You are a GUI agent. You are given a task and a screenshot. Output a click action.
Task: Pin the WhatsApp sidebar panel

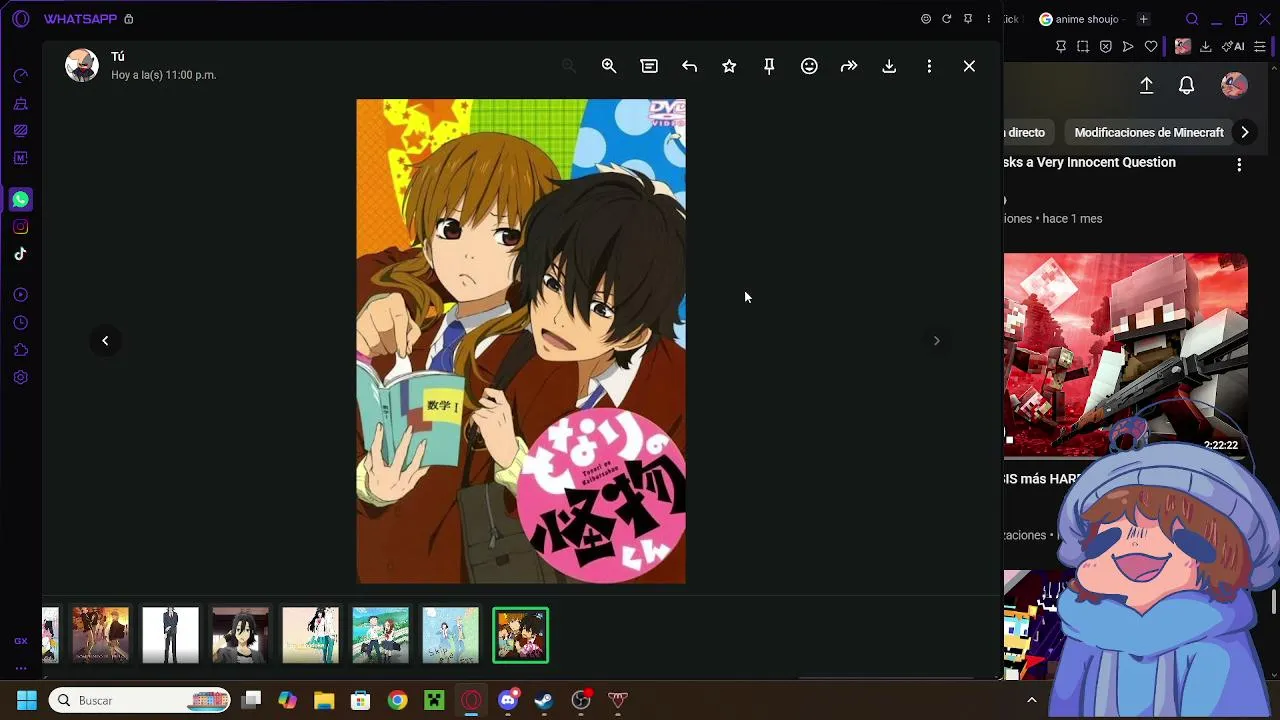pos(968,19)
